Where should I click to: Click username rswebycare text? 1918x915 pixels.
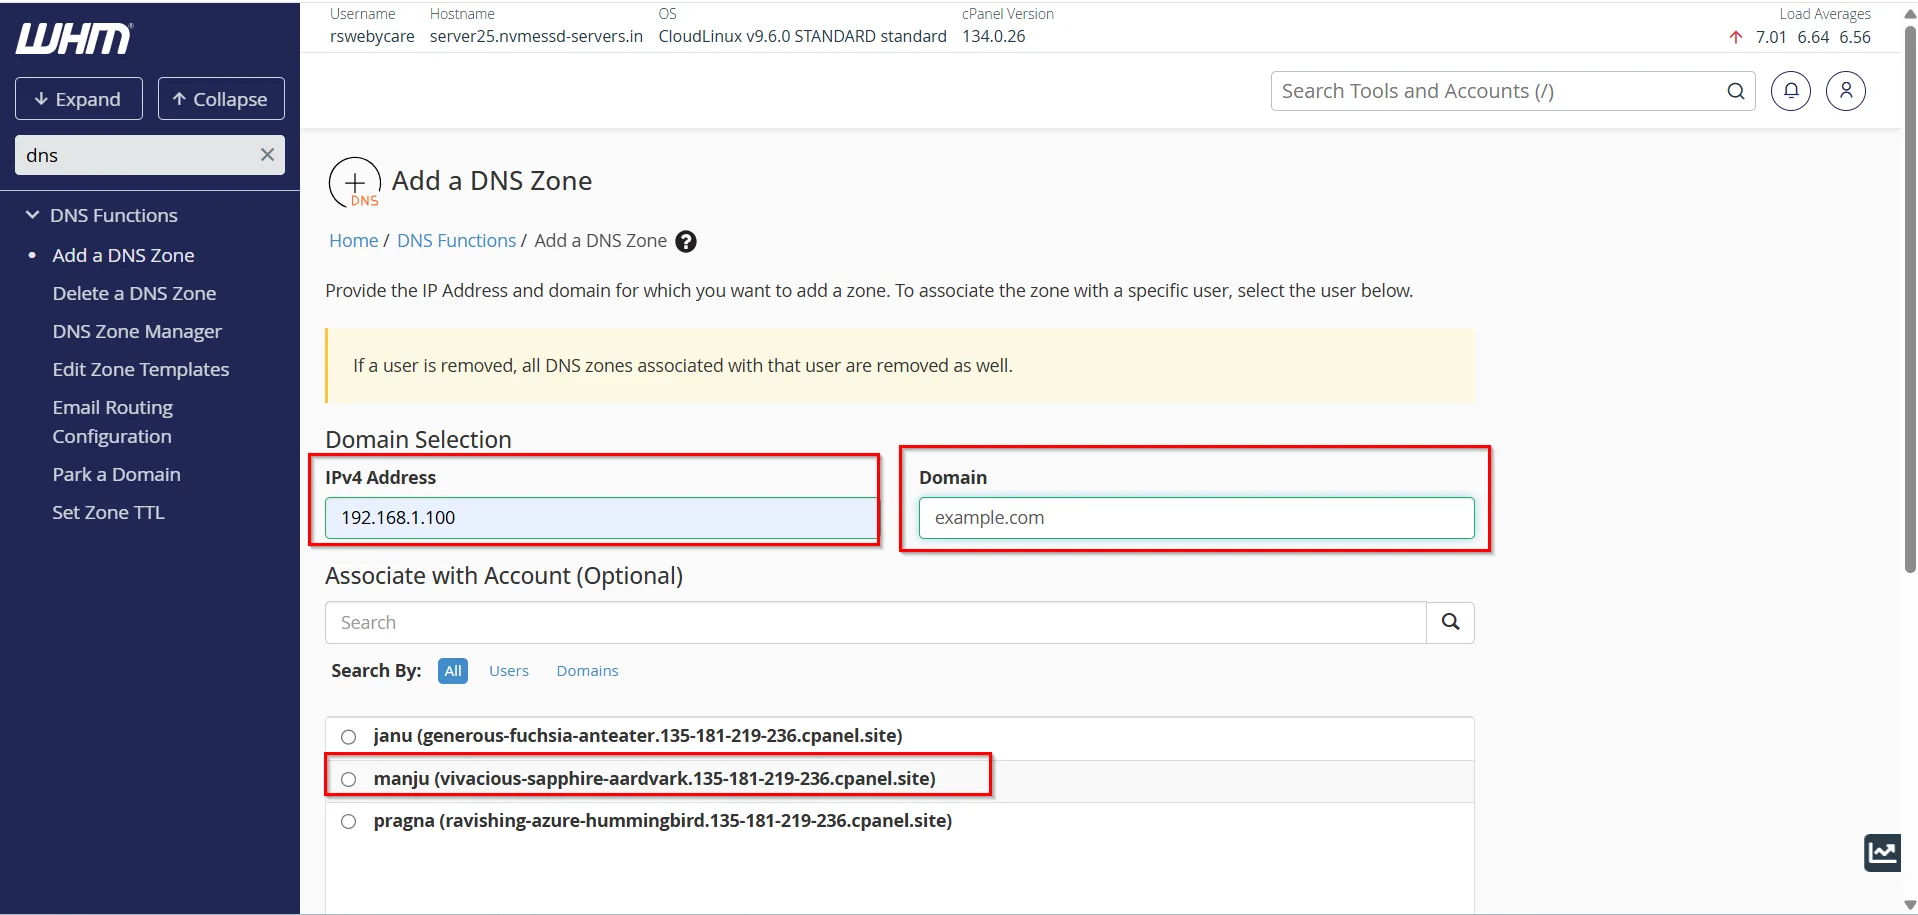point(372,37)
